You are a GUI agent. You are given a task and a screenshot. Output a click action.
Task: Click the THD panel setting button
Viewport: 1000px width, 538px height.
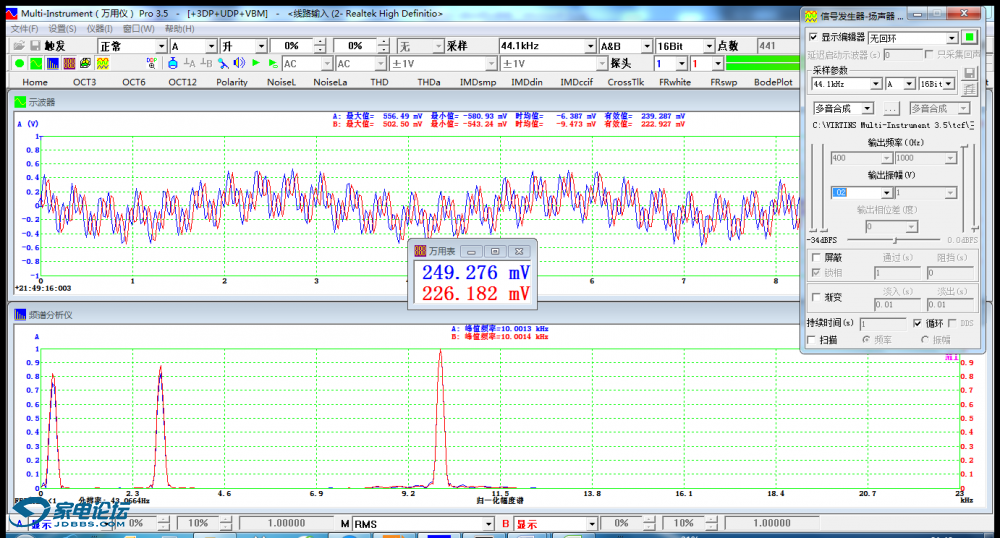point(379,82)
